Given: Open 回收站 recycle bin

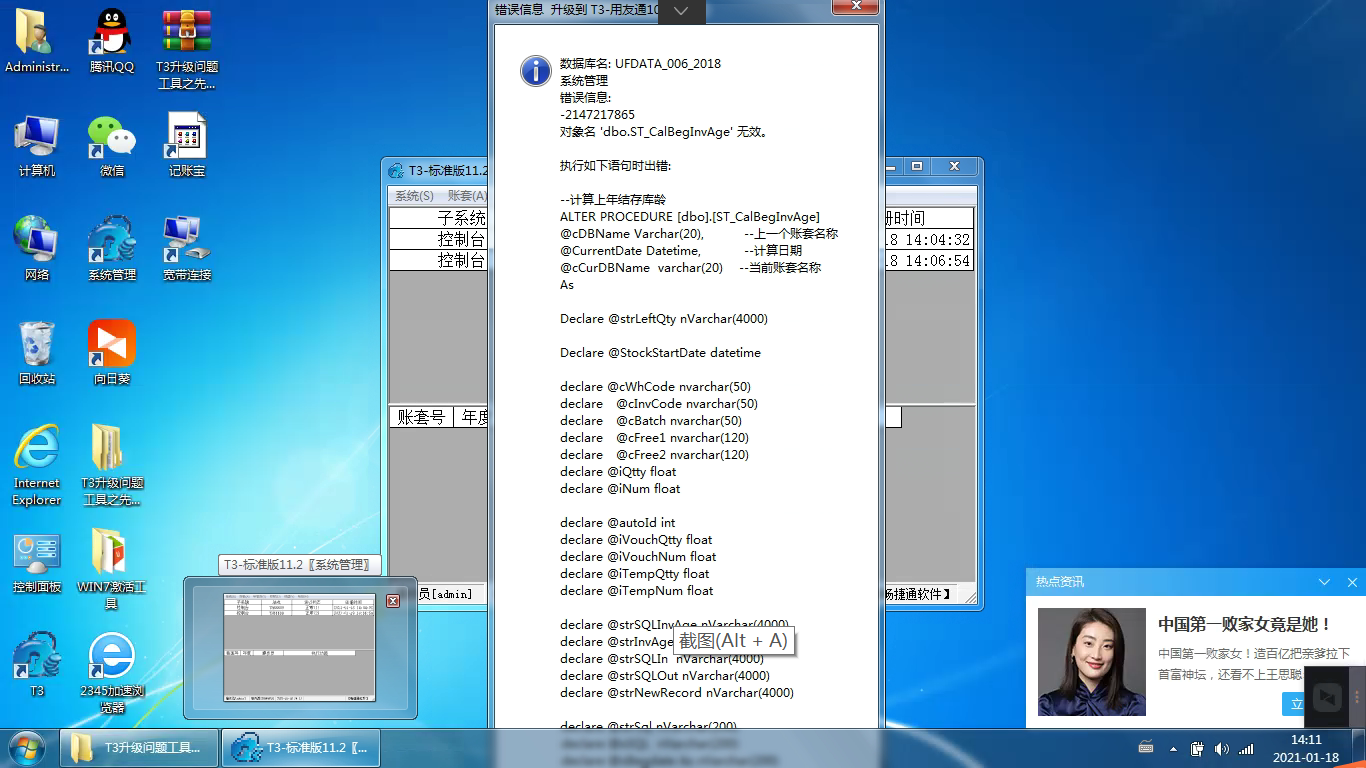Looking at the screenshot, I should (37, 354).
